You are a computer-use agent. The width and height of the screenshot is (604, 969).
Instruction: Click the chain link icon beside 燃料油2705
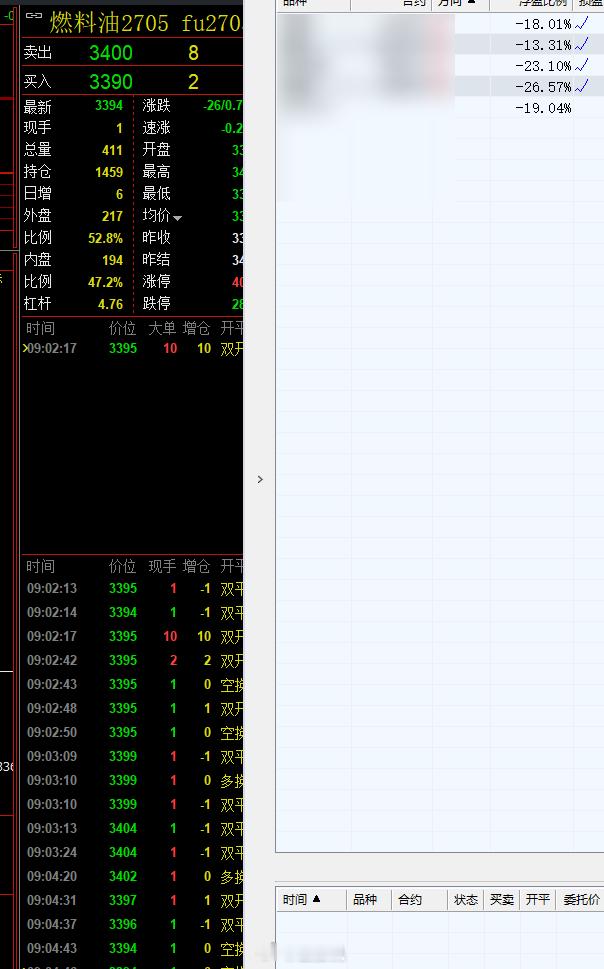(x=34, y=15)
